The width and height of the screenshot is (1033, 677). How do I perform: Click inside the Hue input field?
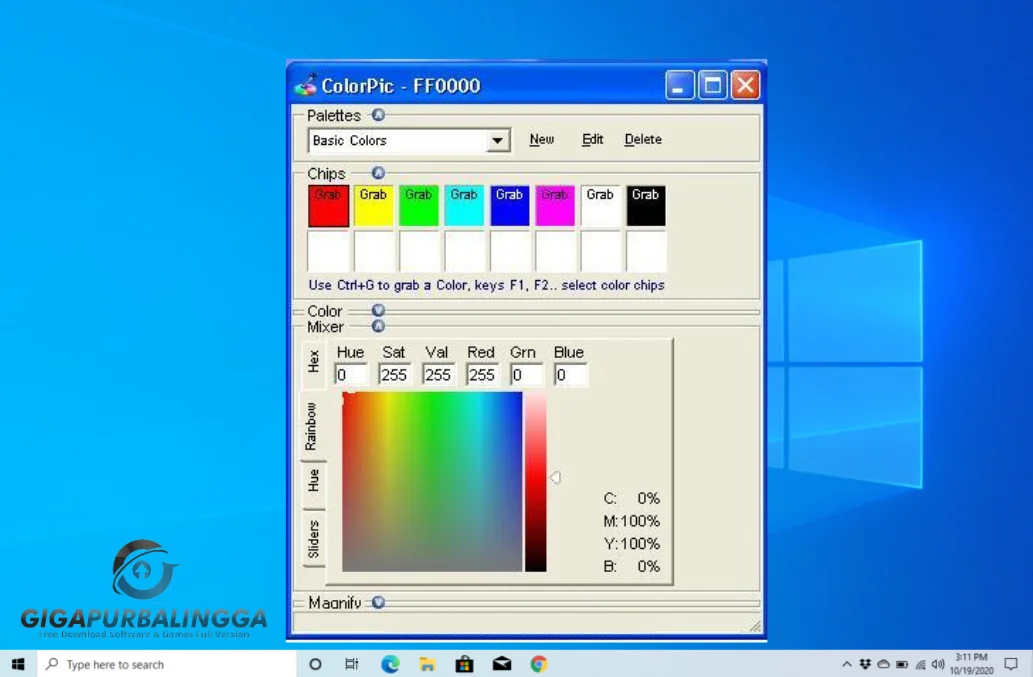(x=352, y=374)
